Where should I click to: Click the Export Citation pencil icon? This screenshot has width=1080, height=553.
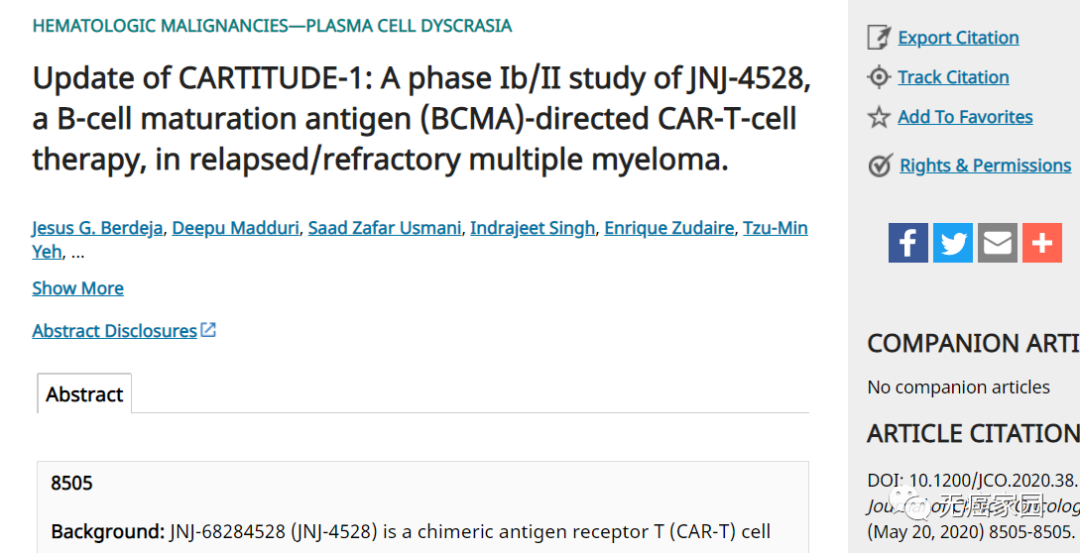878,38
